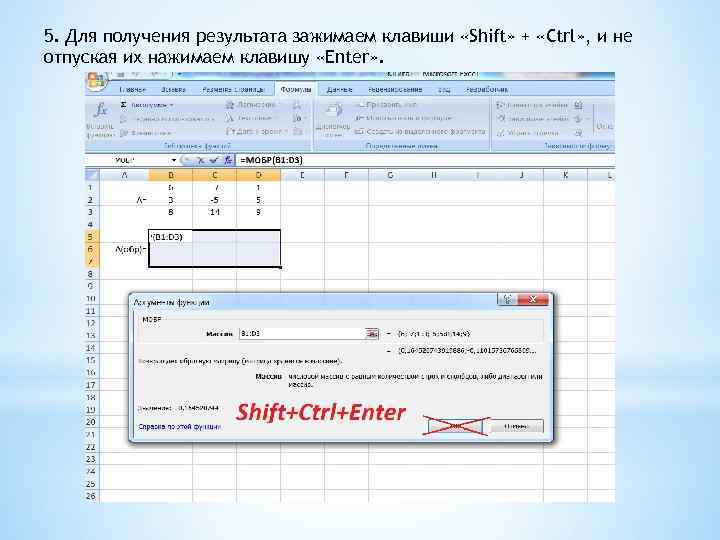This screenshot has width=720, height=540.
Task: Select the column G header
Action: point(390,175)
